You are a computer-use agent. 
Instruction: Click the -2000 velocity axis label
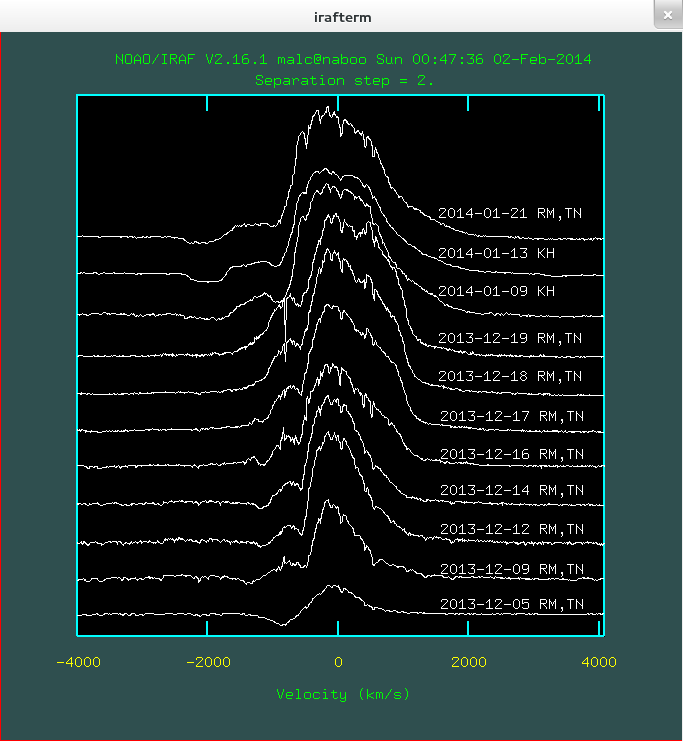[x=207, y=662]
